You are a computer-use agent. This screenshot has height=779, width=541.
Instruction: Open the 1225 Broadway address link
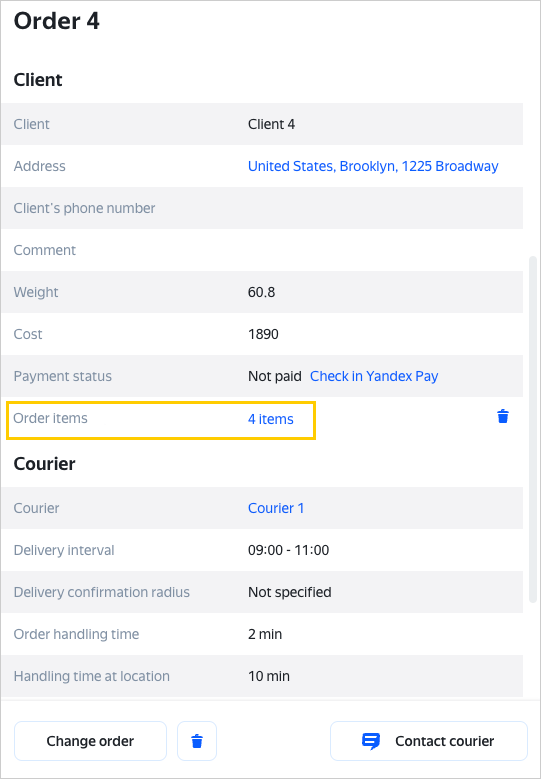[x=373, y=166]
